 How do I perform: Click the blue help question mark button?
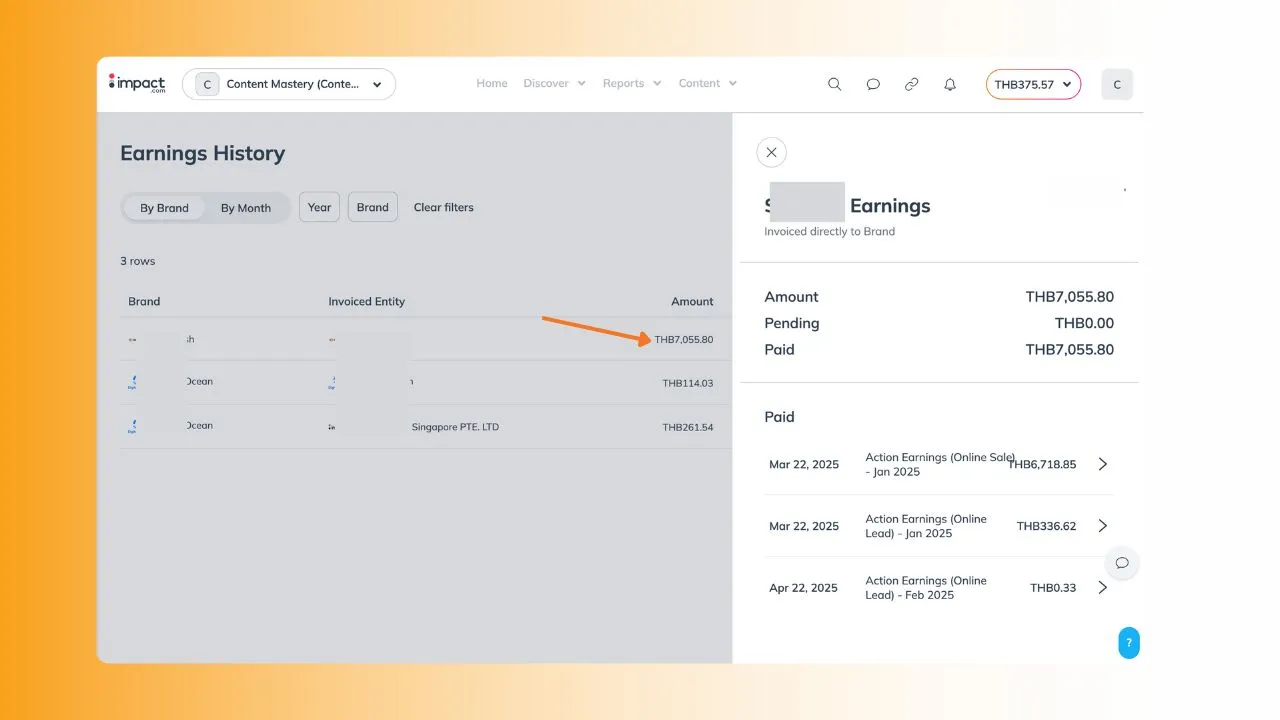(x=1128, y=642)
